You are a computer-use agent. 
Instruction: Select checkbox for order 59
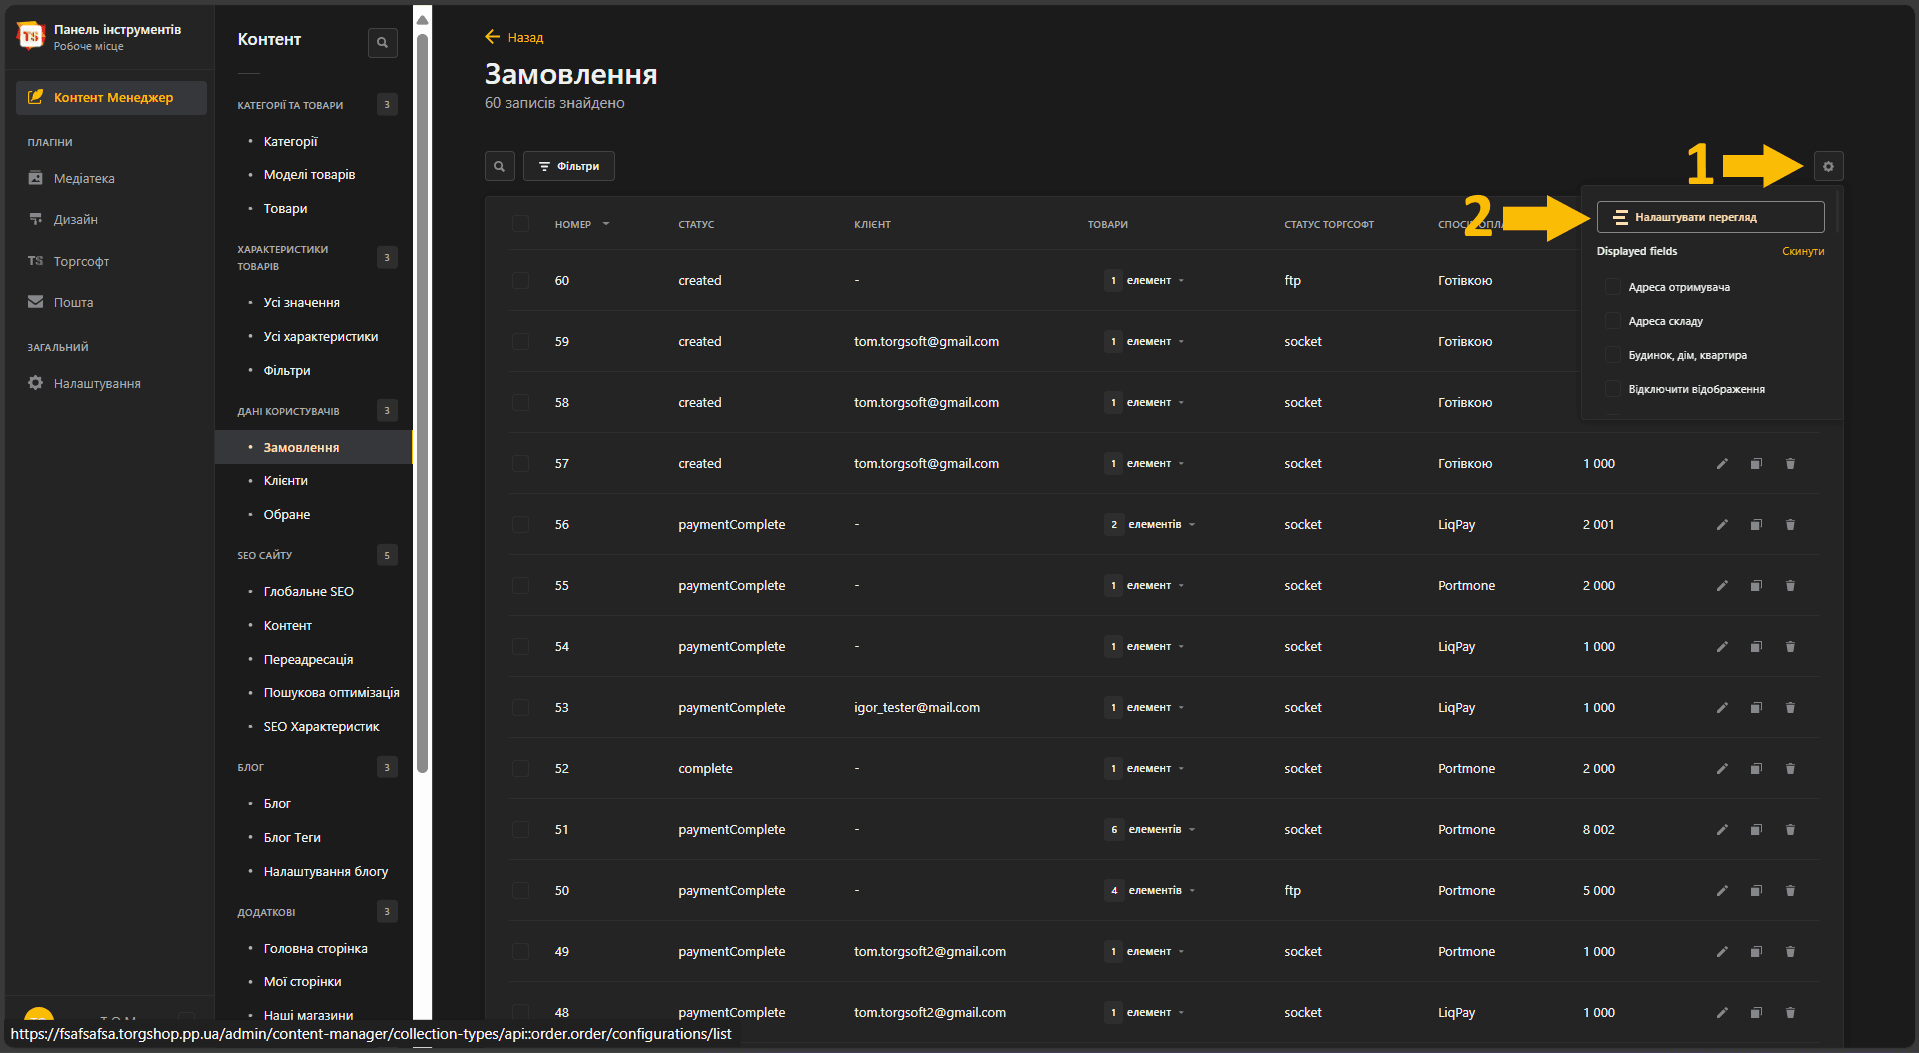[x=520, y=342]
